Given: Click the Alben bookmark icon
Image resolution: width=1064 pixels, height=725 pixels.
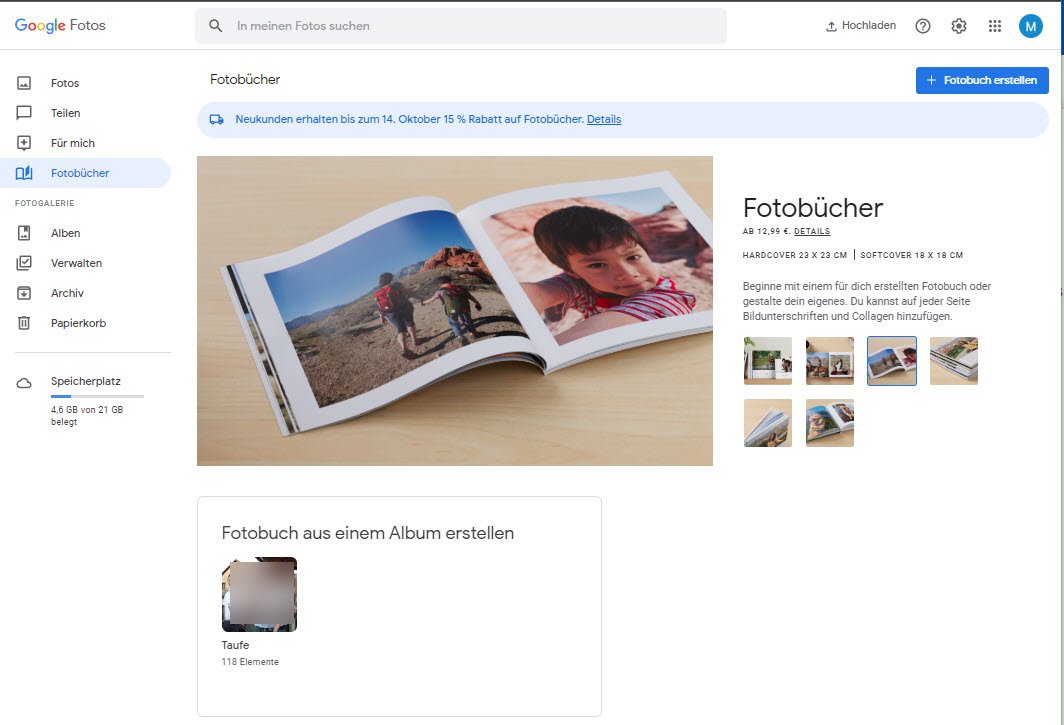Looking at the screenshot, I should tap(24, 233).
